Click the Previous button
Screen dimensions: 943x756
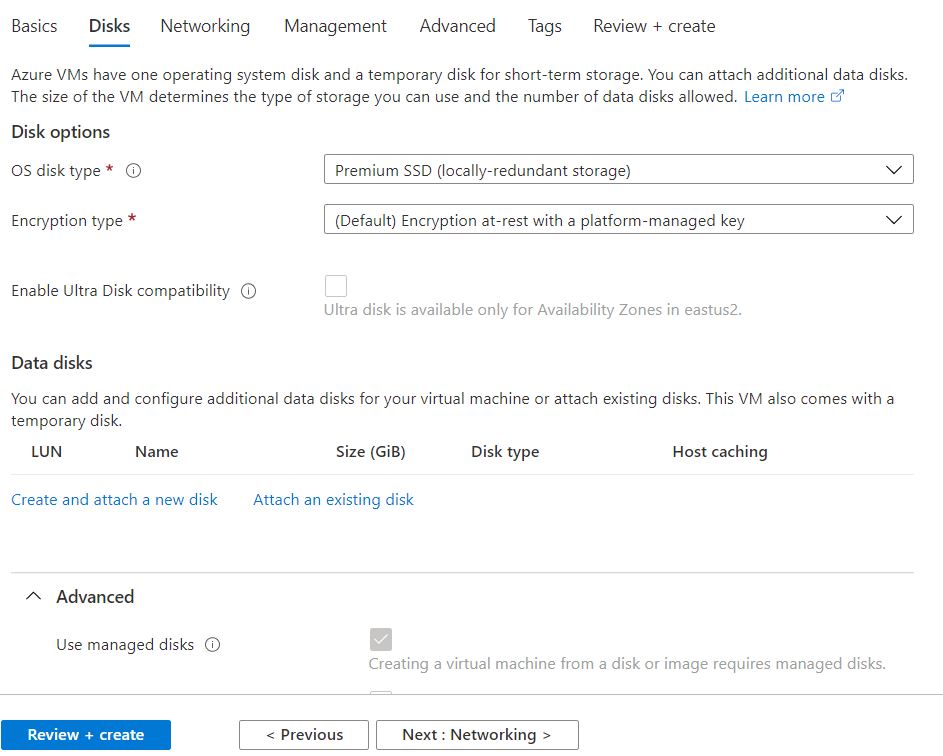pos(303,735)
